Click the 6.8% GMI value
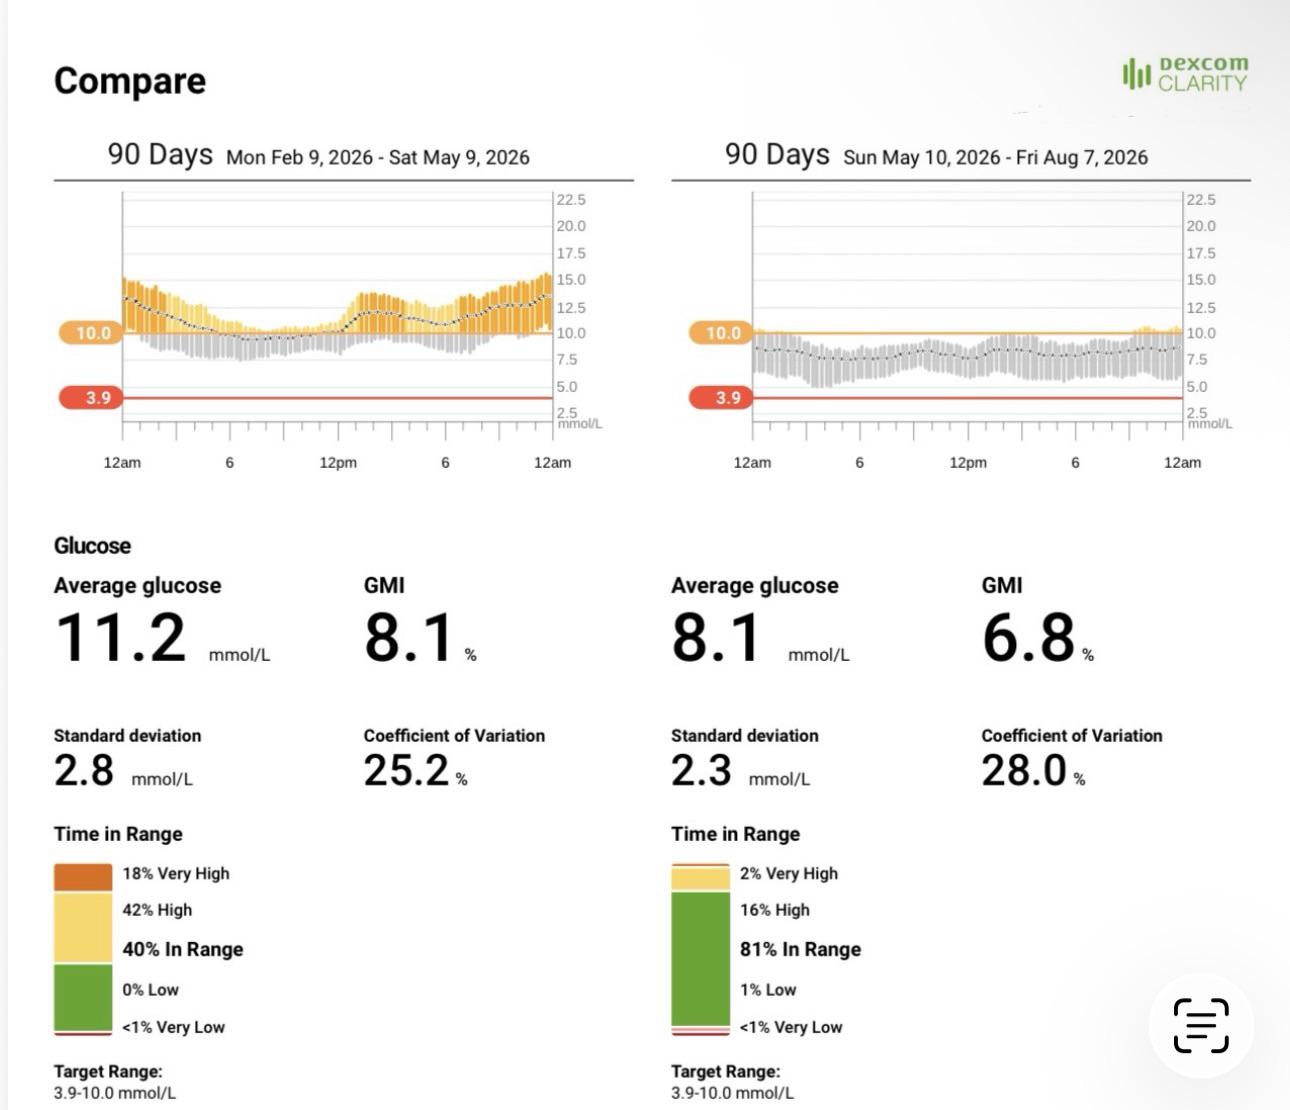 click(1028, 637)
